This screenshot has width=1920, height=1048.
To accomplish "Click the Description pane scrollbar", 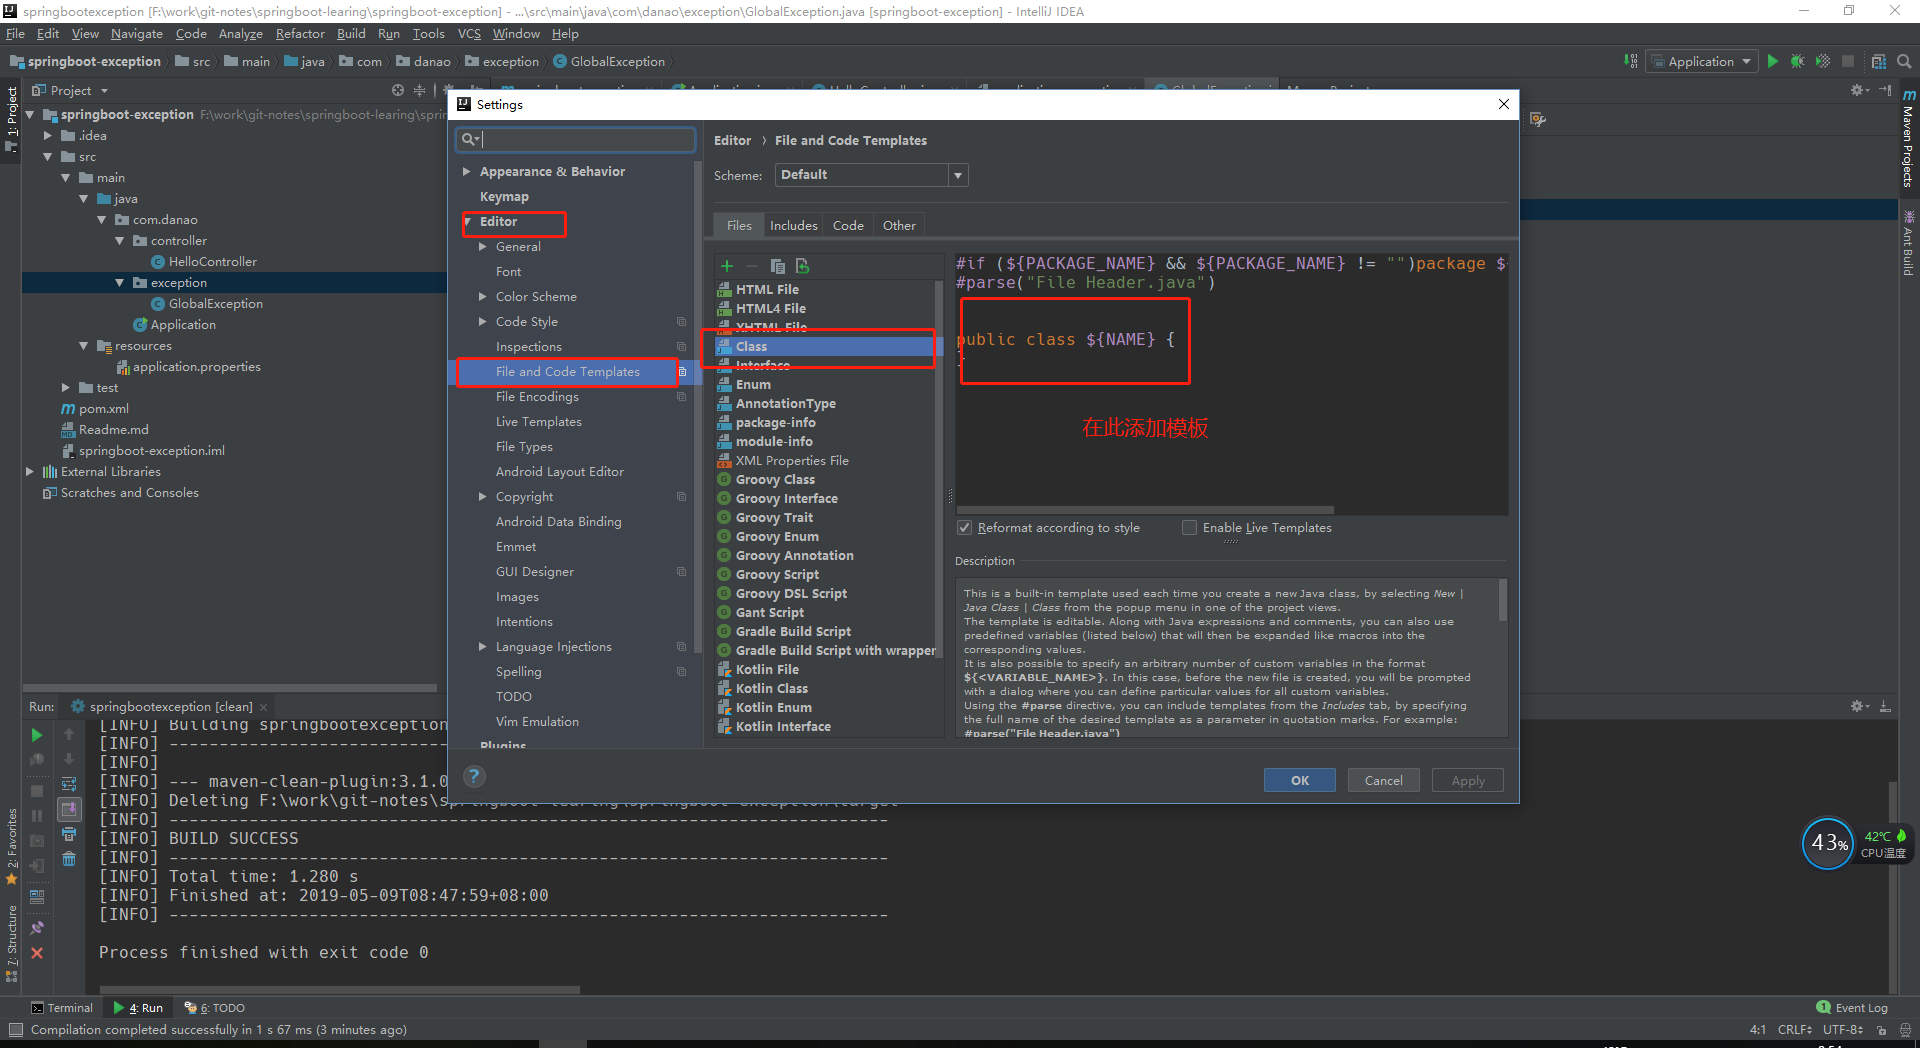I will pos(1502,601).
